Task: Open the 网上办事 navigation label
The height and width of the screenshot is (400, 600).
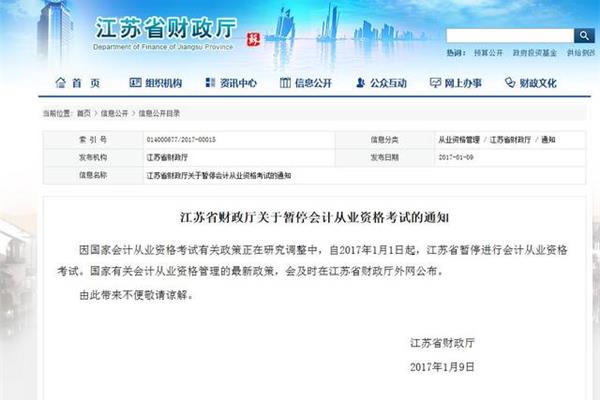Action: pos(463,83)
